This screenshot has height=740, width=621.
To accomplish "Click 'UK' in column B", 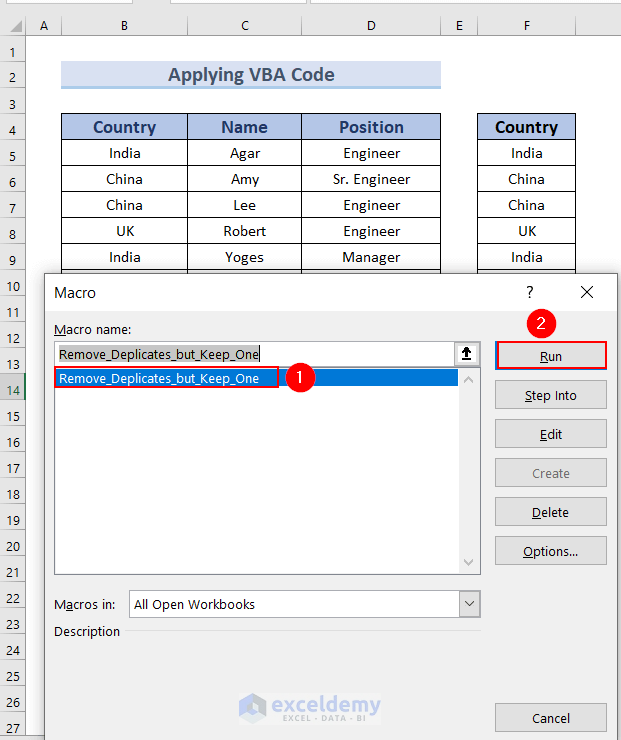I will [x=124, y=231].
